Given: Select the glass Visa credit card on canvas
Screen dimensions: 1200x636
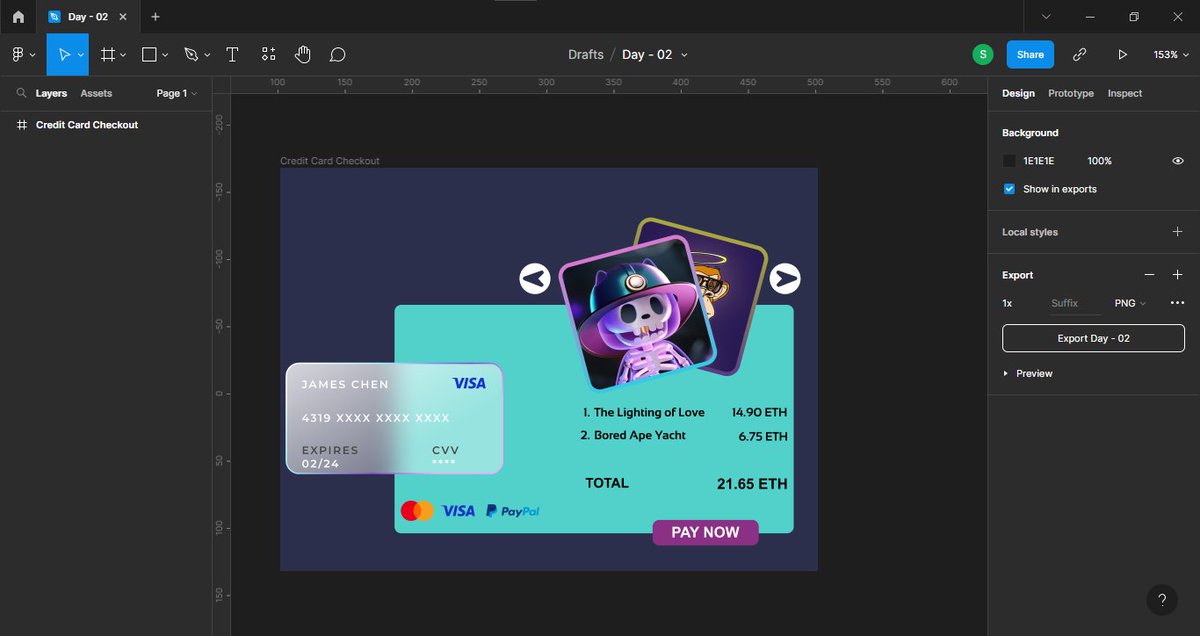Looking at the screenshot, I should pos(394,418).
